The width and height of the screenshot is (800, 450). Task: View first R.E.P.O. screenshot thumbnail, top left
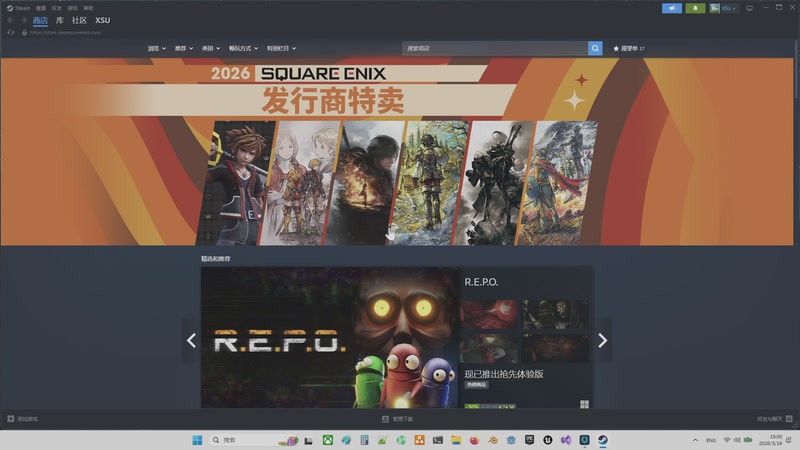[489, 314]
